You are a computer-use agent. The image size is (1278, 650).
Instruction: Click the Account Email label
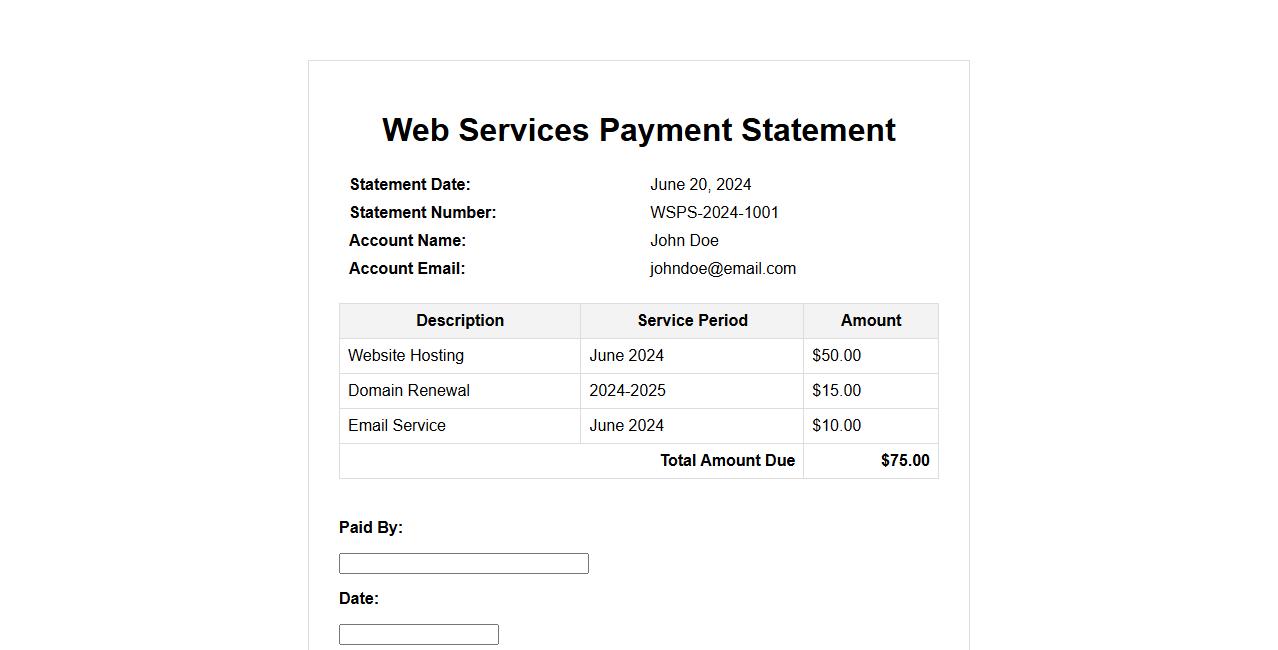pos(407,268)
